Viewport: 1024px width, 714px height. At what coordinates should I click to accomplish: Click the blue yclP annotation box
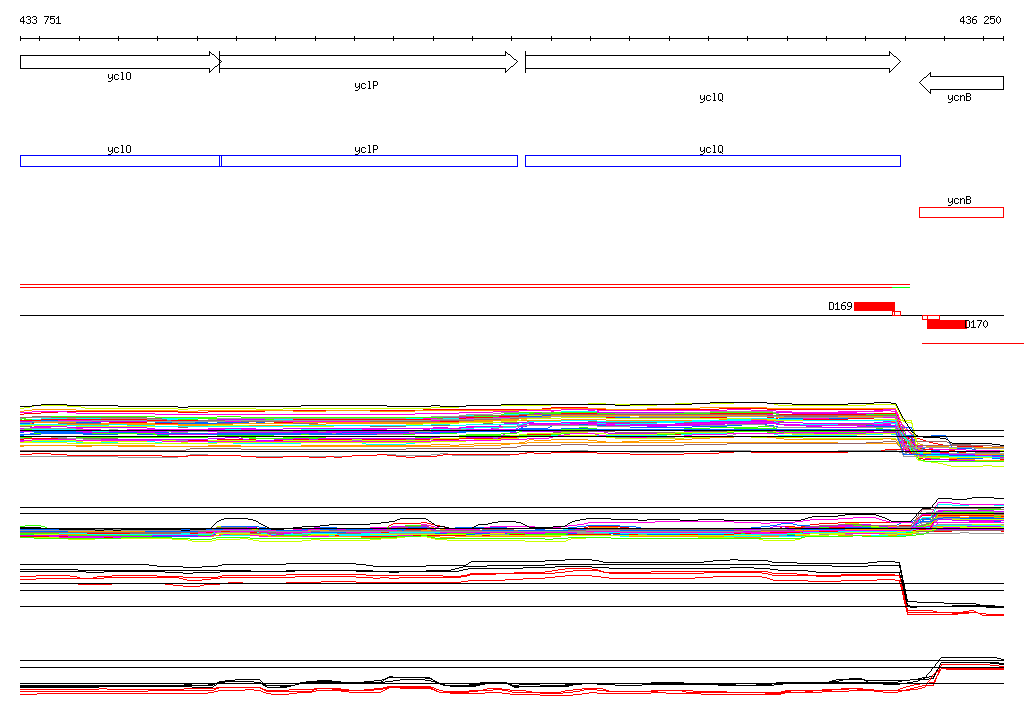tap(369, 161)
